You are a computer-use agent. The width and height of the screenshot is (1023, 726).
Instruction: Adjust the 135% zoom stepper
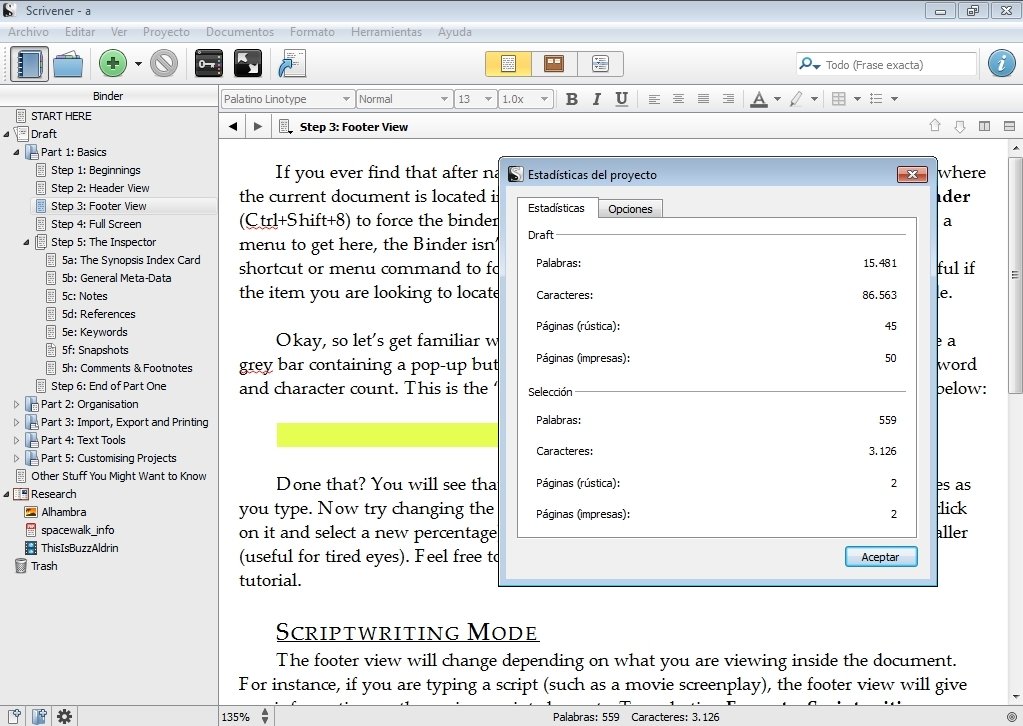pyautogui.click(x=264, y=717)
